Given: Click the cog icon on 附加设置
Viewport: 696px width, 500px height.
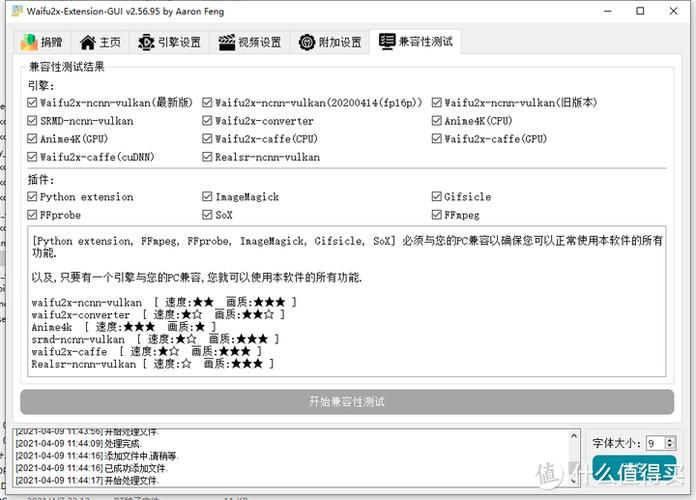Looking at the screenshot, I should [307, 43].
